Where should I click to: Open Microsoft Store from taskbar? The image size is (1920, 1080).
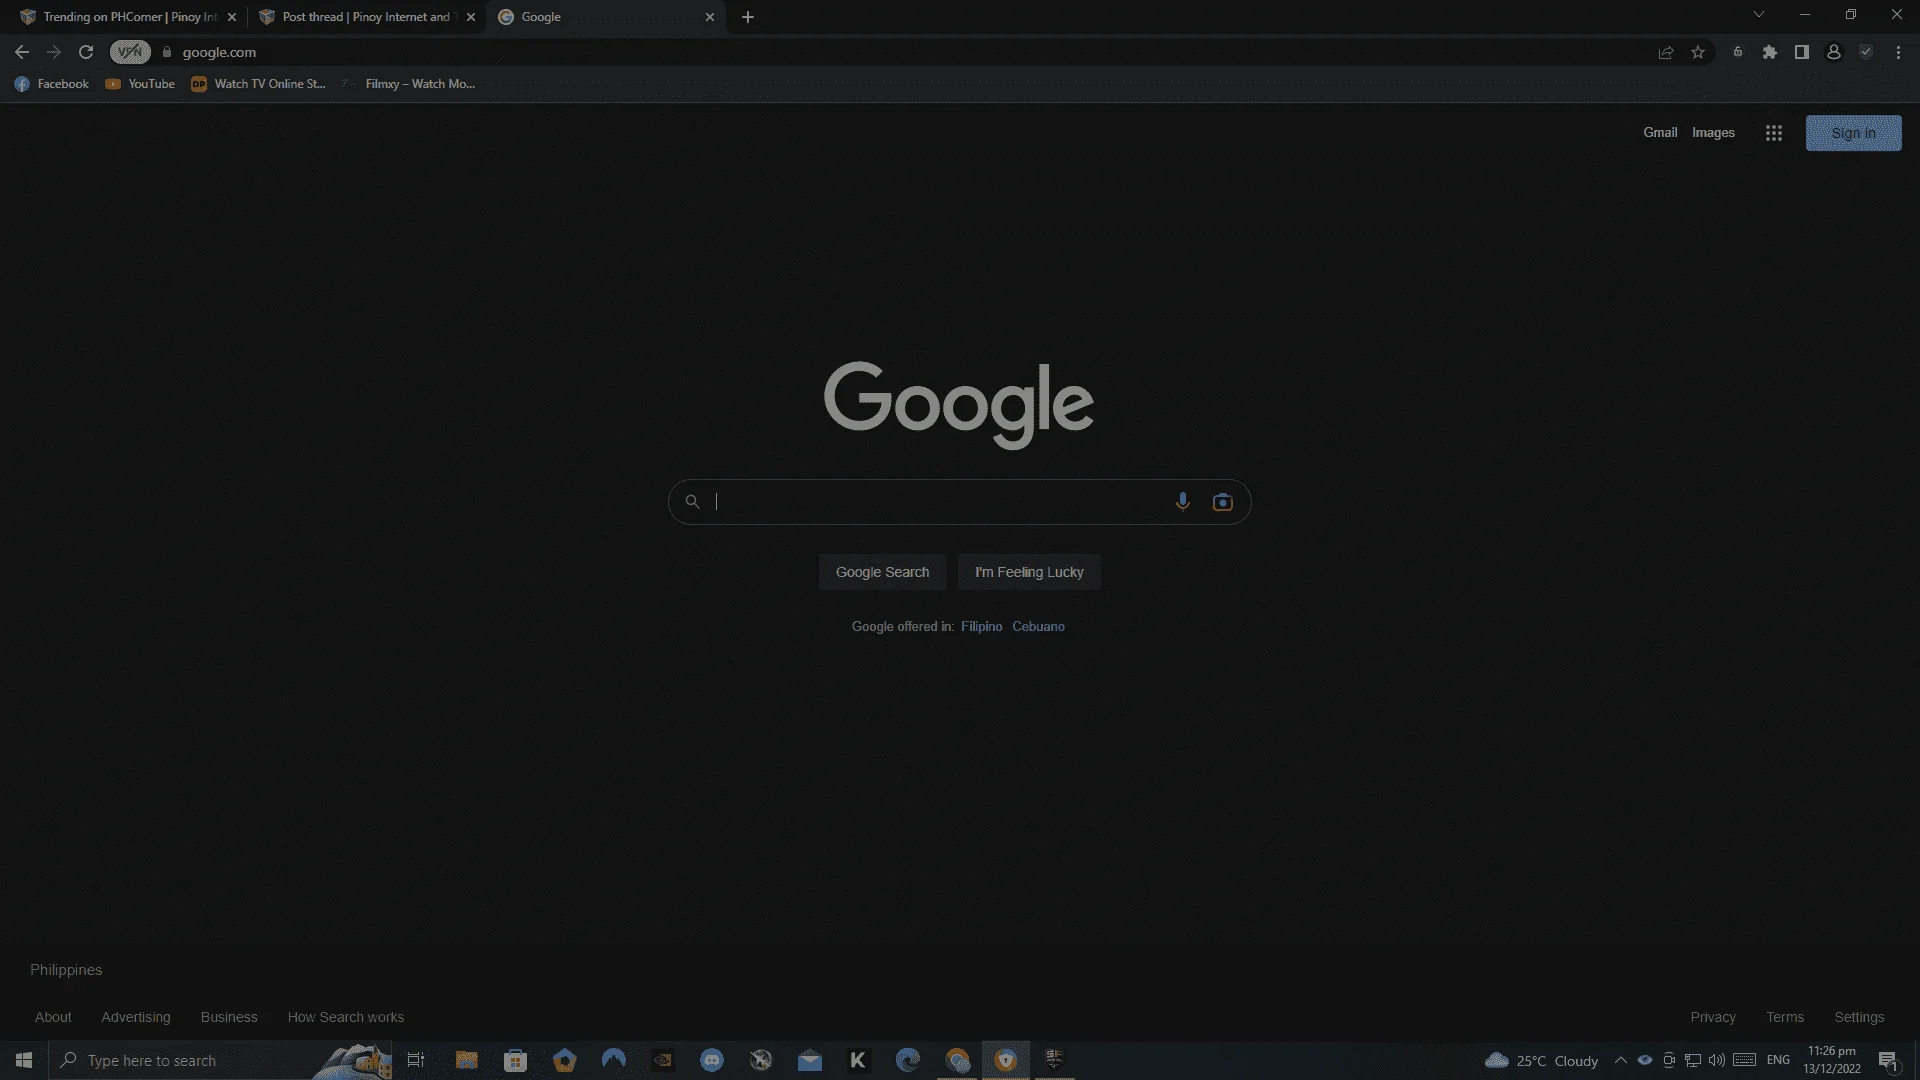[x=515, y=1060]
